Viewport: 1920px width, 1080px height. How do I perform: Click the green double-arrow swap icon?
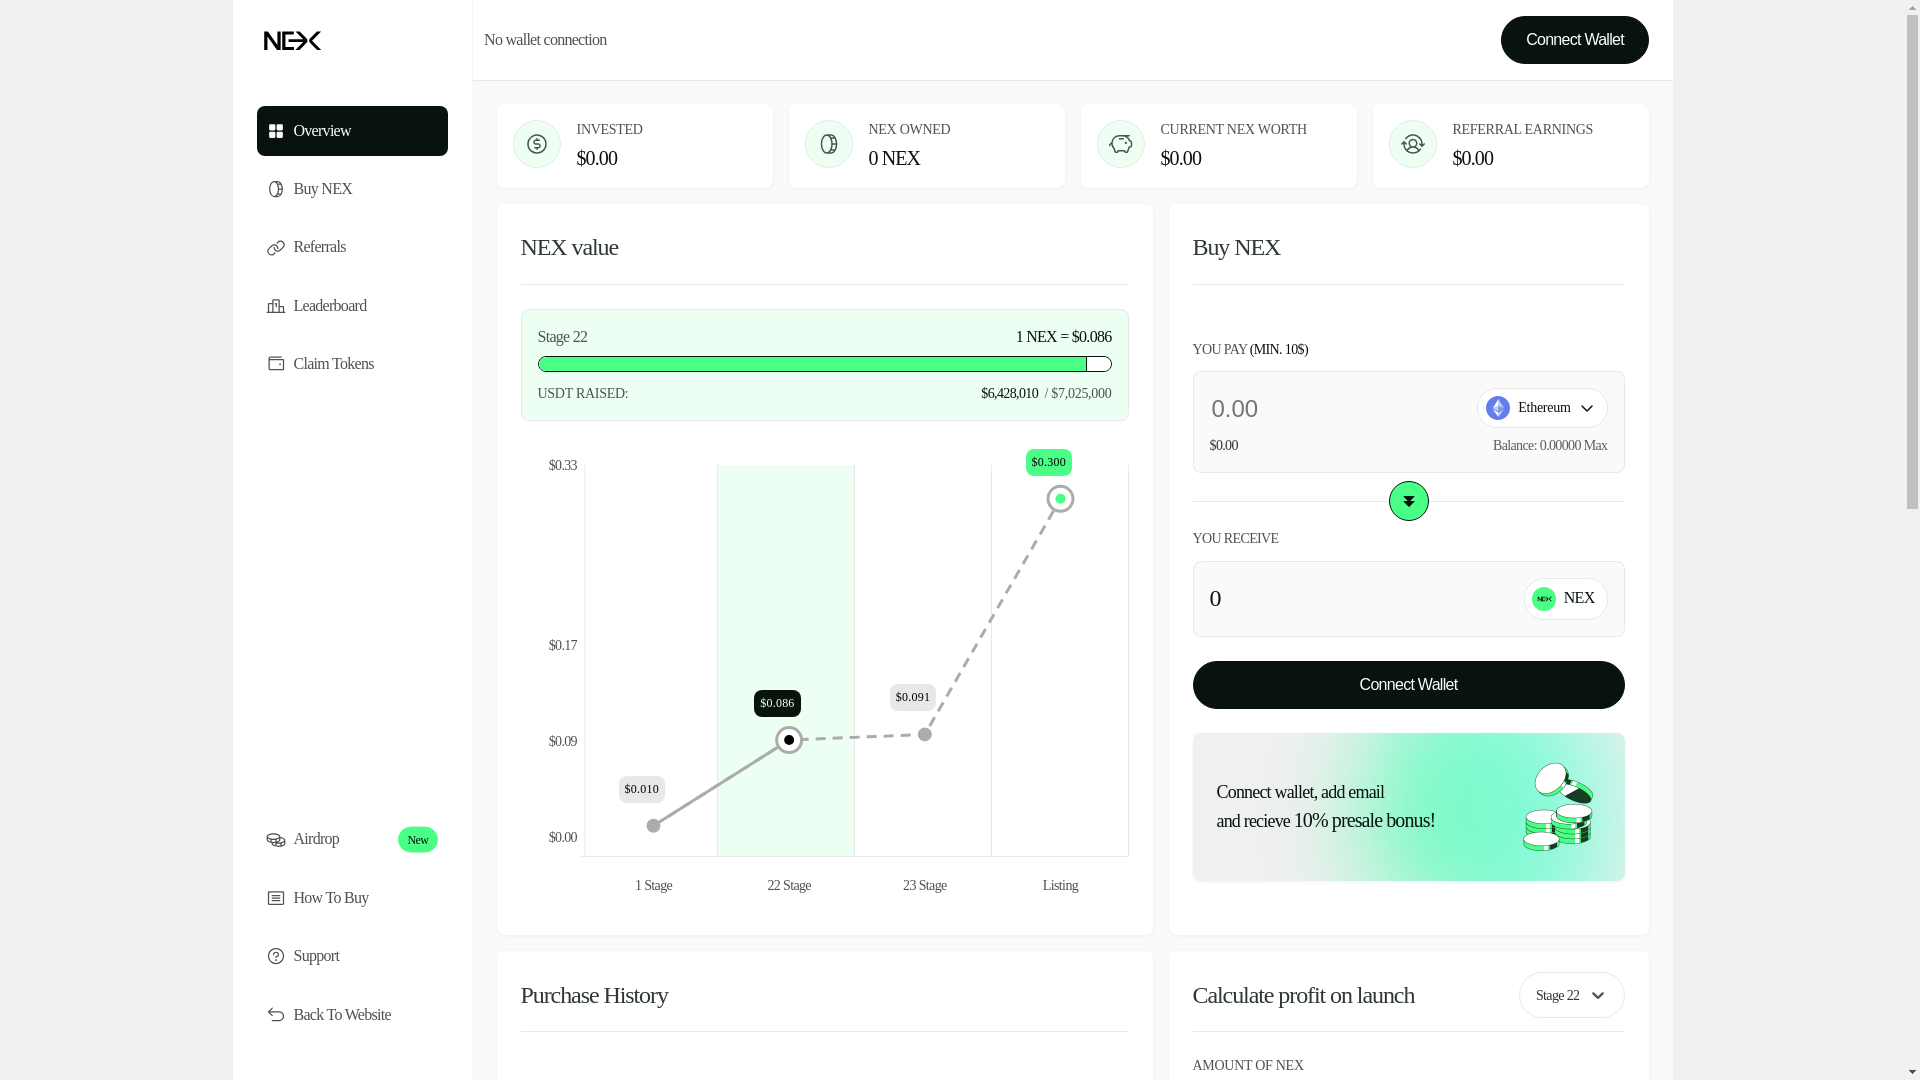click(x=1408, y=501)
